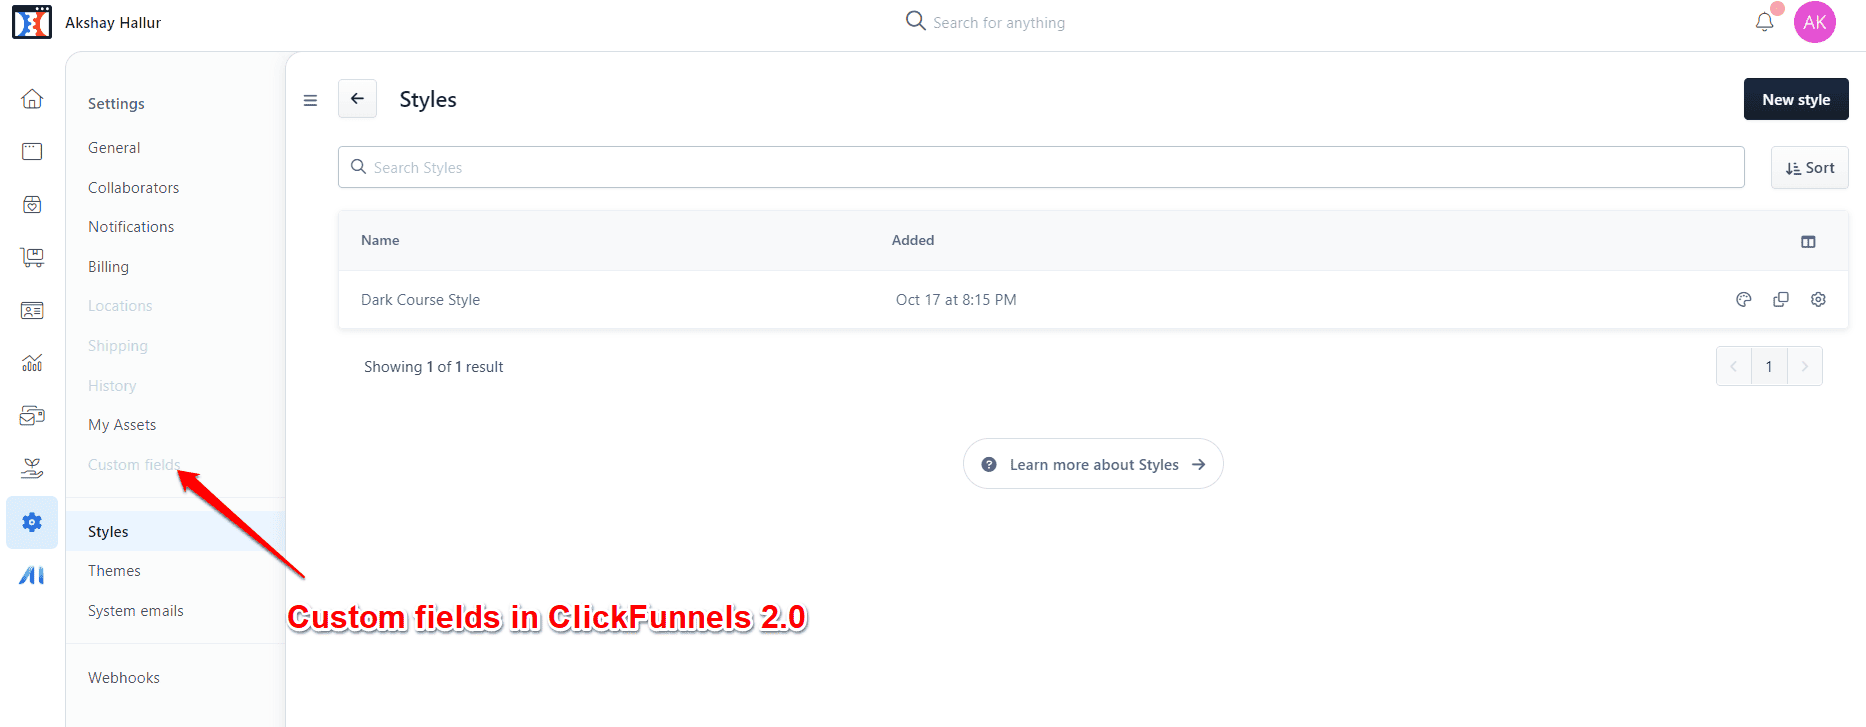Duplicate Dark Course Style with copy icon
The image size is (1866, 727).
(1781, 299)
